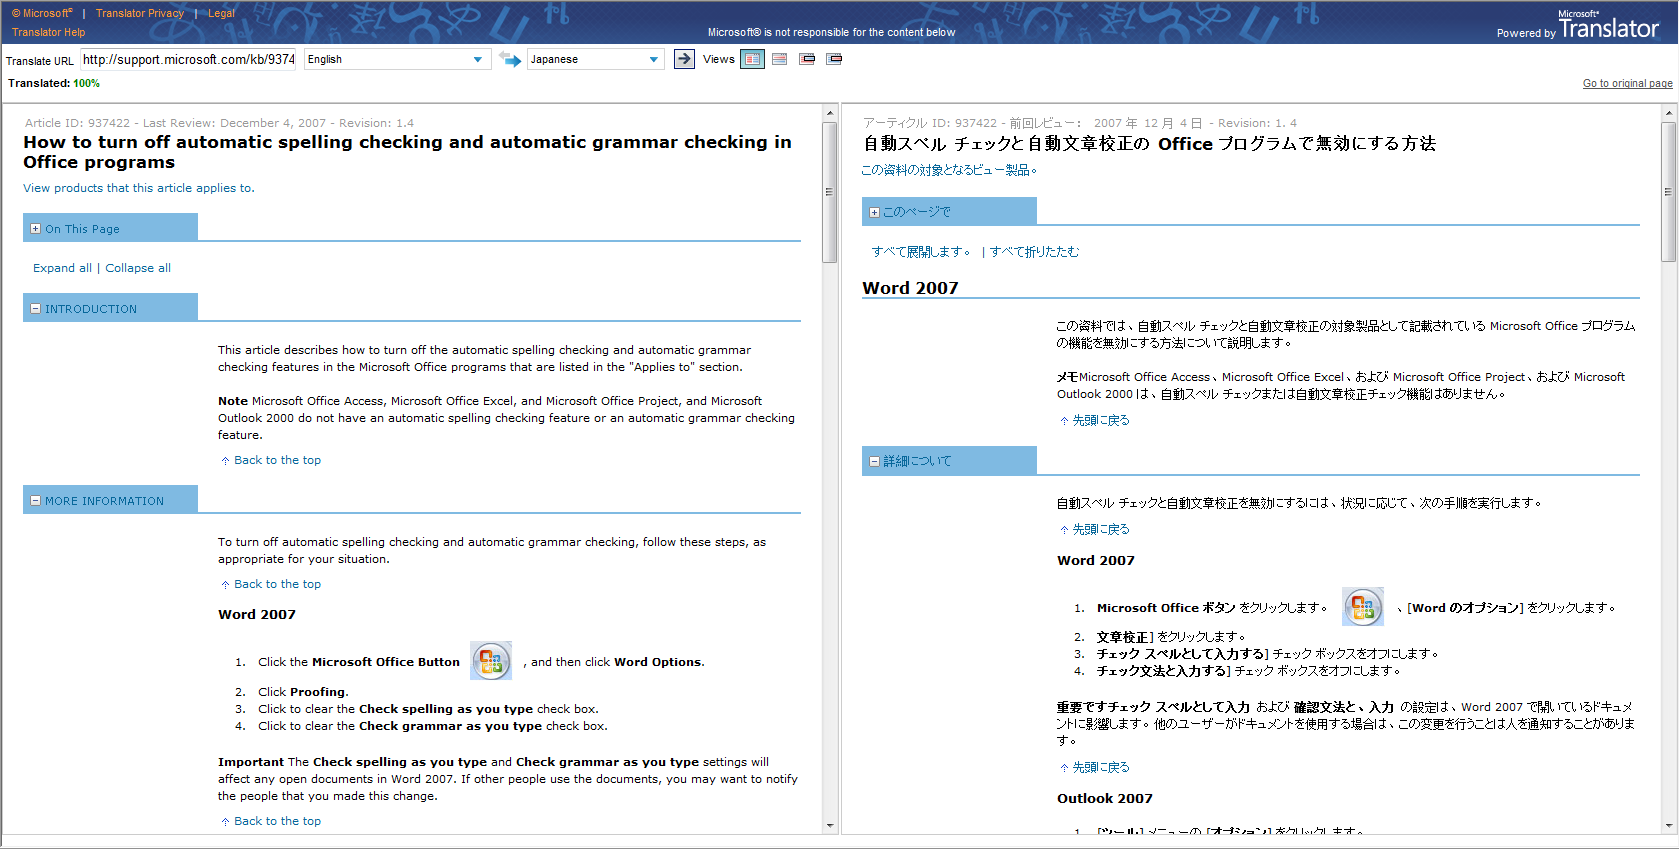Open Translator Privacy in top bar
This screenshot has width=1679, height=850.
[x=140, y=13]
